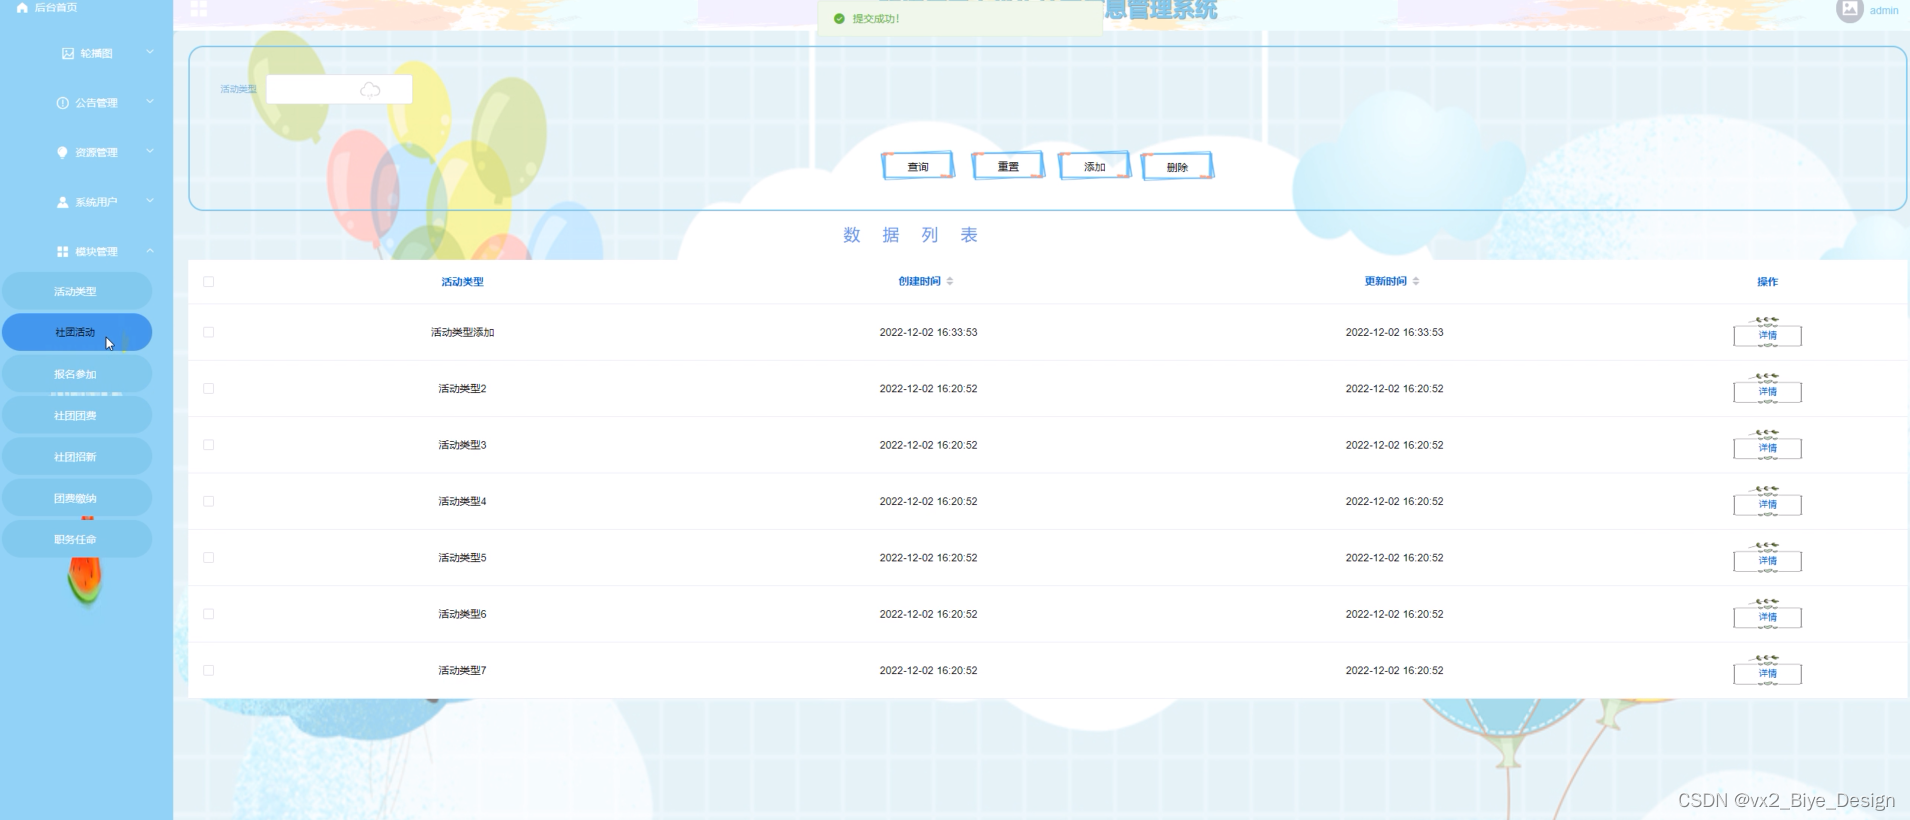This screenshot has width=1910, height=820.
Task: Click the home icon beside 后台首页
Action: pos(22,7)
